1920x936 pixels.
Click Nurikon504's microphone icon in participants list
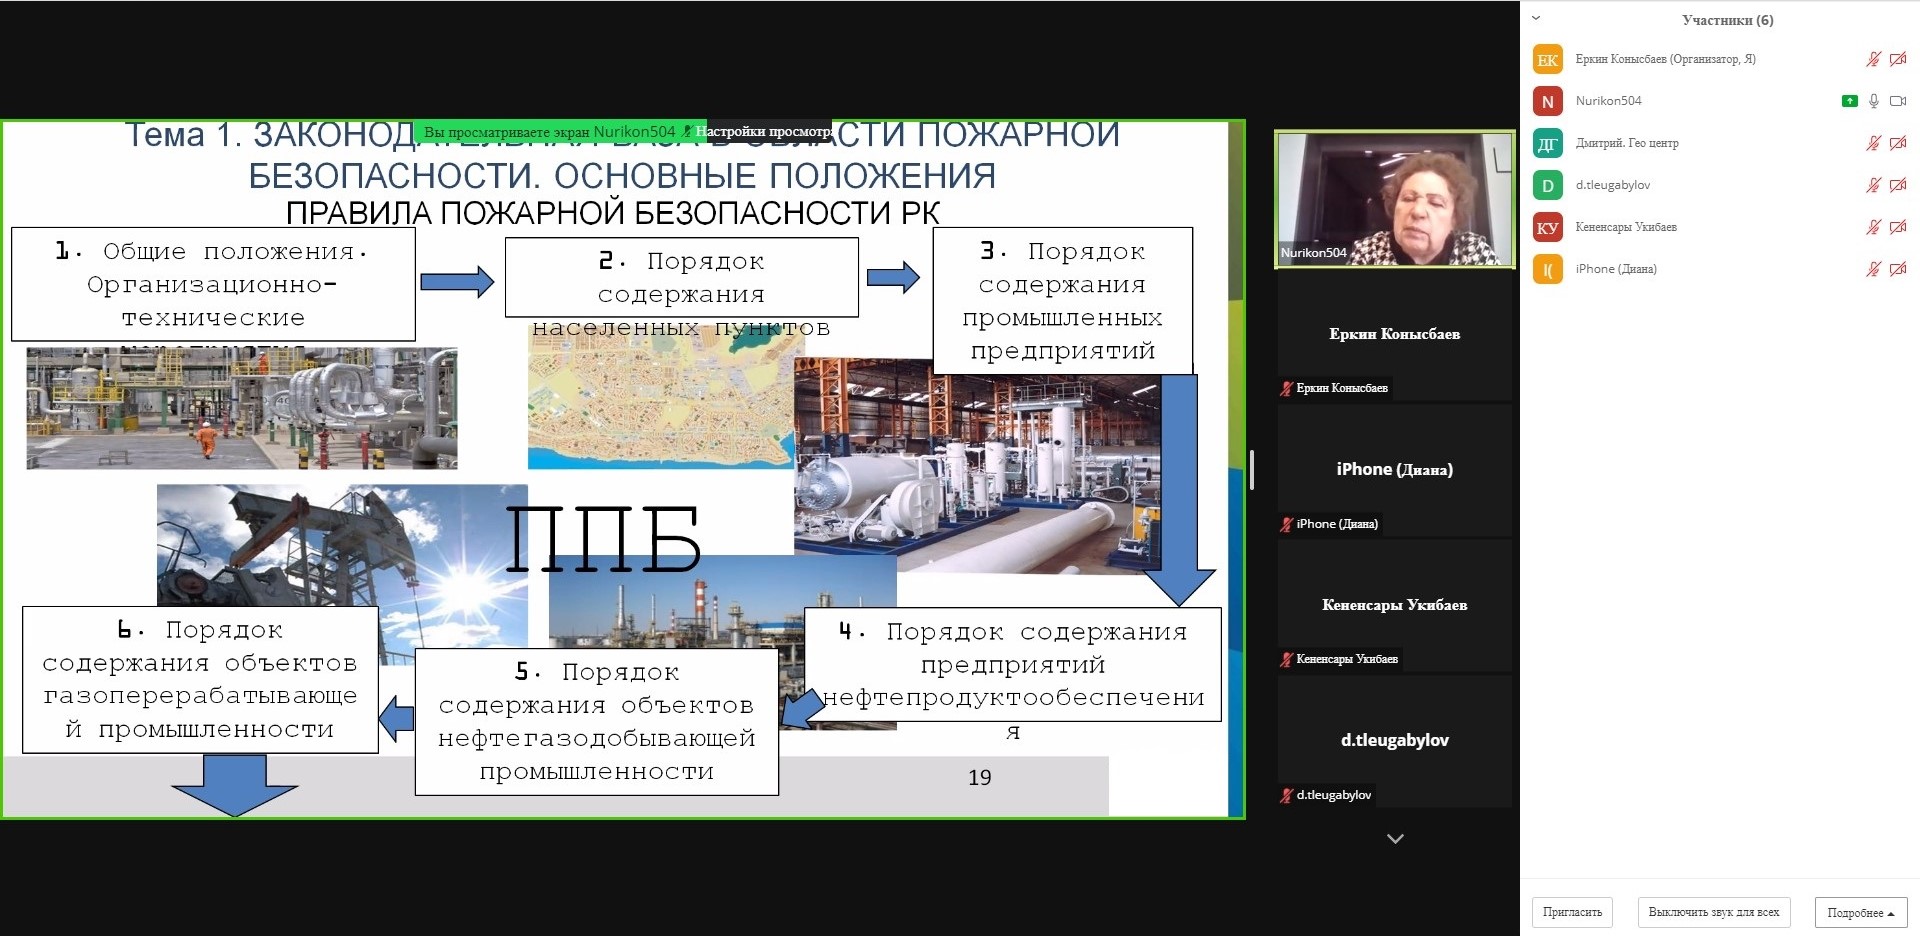[x=1874, y=101]
